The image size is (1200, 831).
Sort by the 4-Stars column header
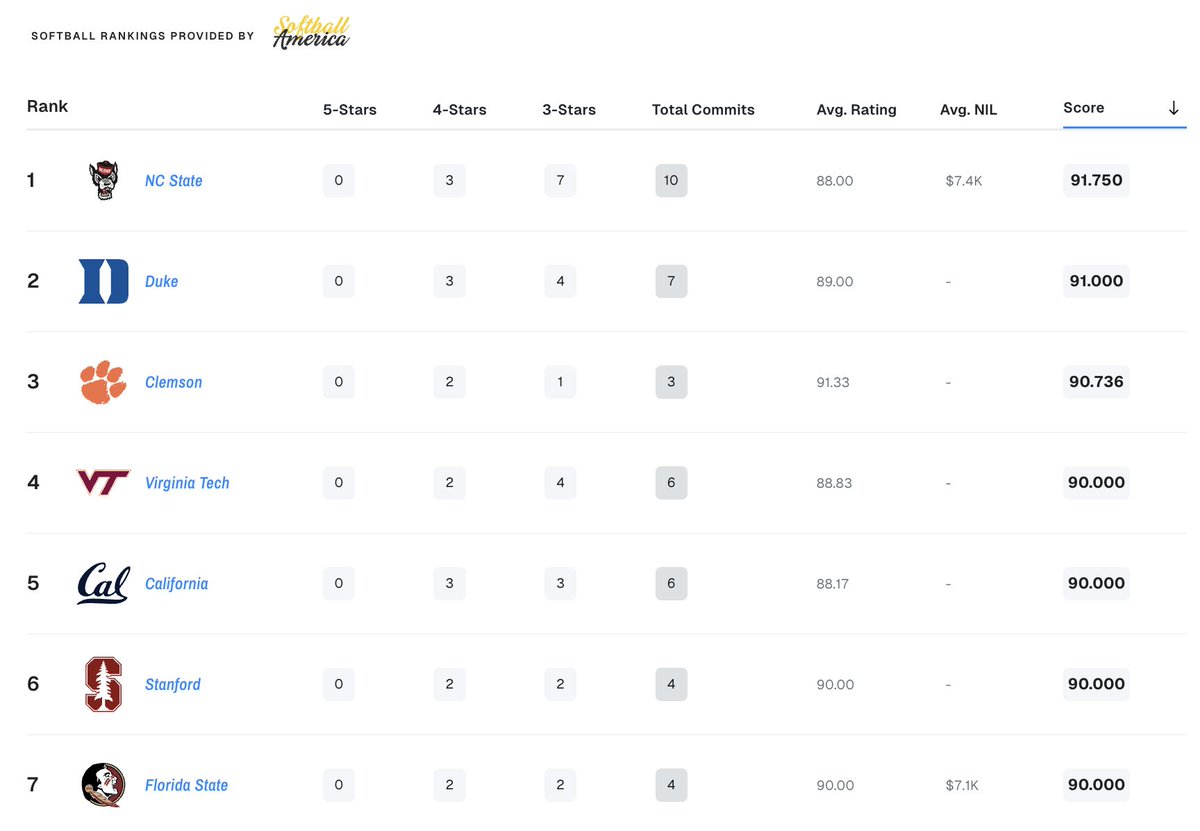click(x=460, y=110)
